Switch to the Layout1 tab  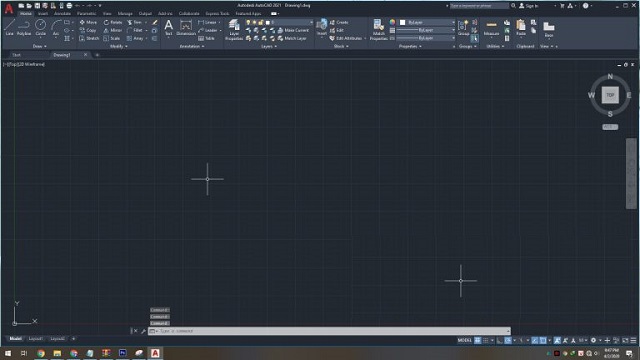(36, 339)
